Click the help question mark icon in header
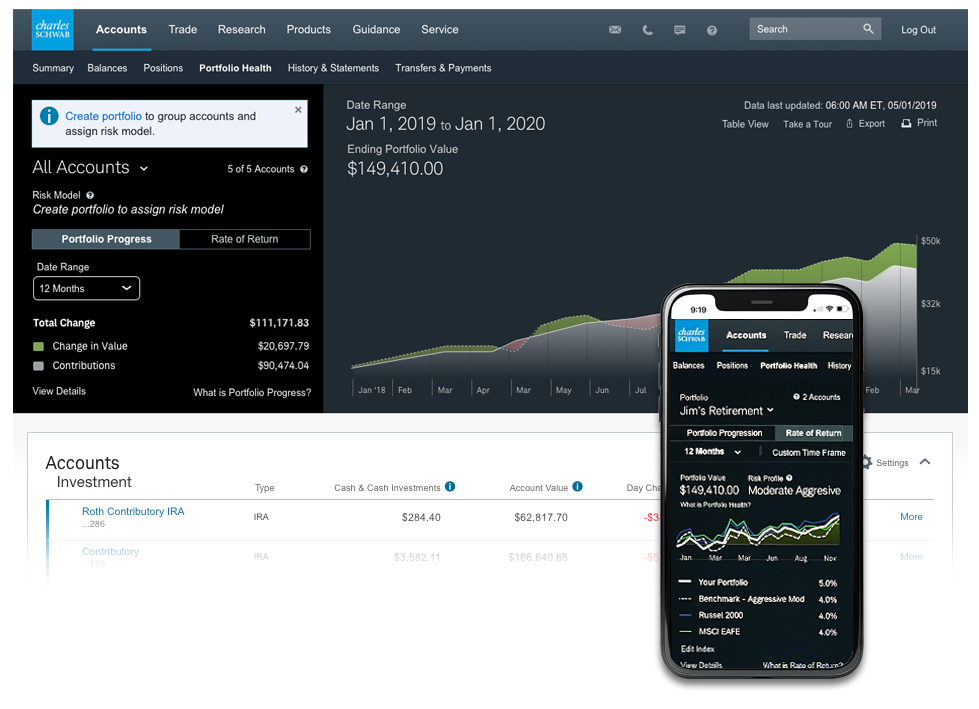 [x=712, y=30]
